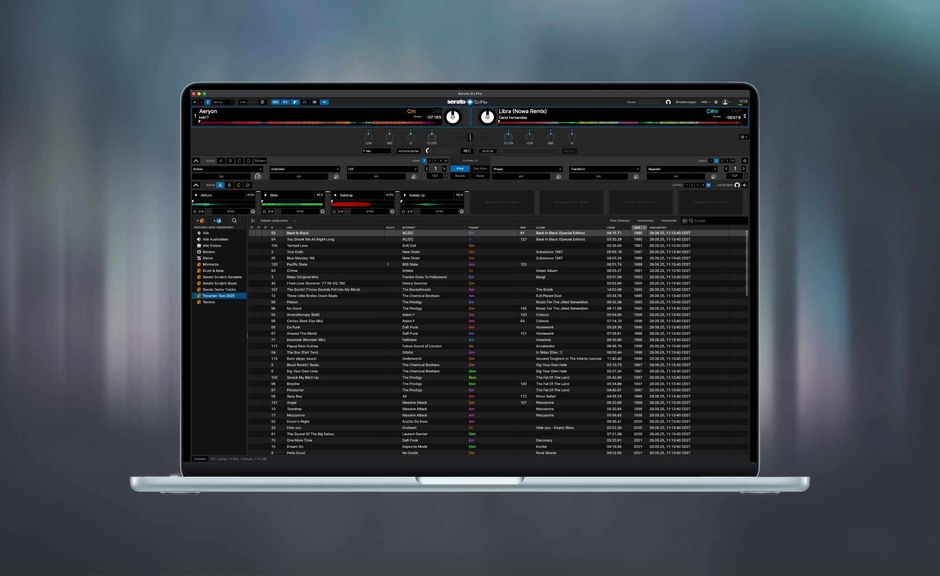Click the left deck FILTER knob
The image size is (940, 576).
[x=432, y=137]
